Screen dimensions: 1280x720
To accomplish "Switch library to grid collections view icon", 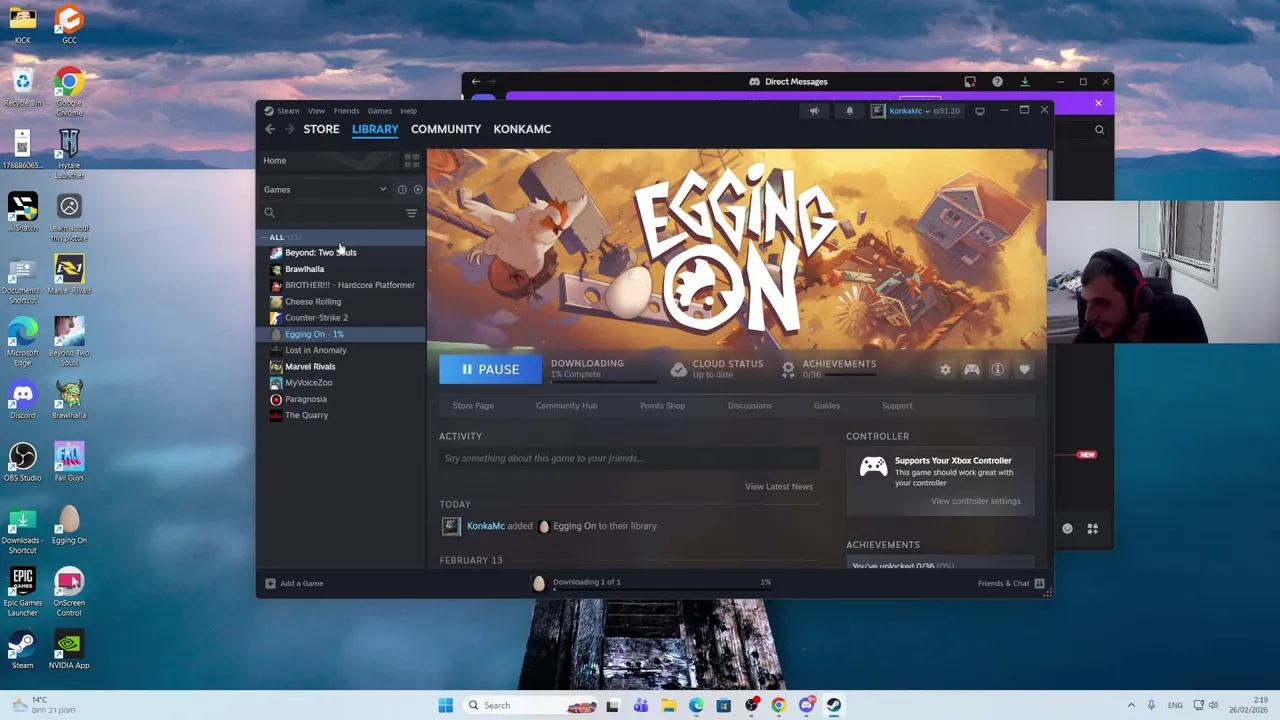I will click(x=412, y=160).
